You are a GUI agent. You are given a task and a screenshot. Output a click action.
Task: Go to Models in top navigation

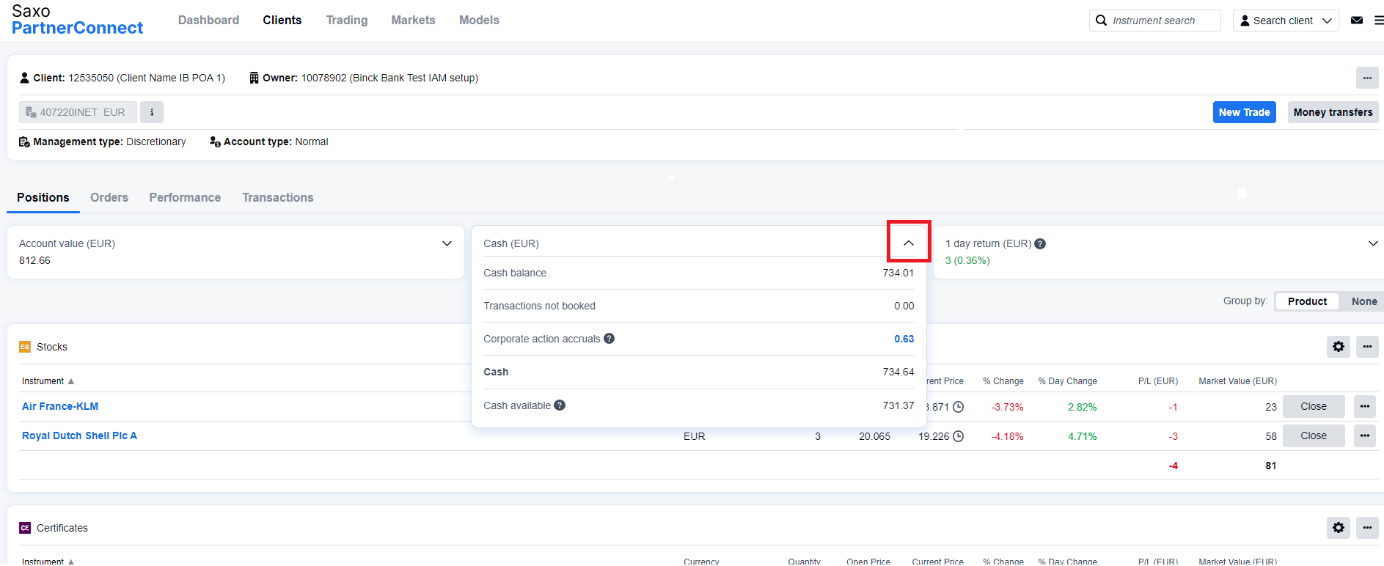[x=479, y=20]
